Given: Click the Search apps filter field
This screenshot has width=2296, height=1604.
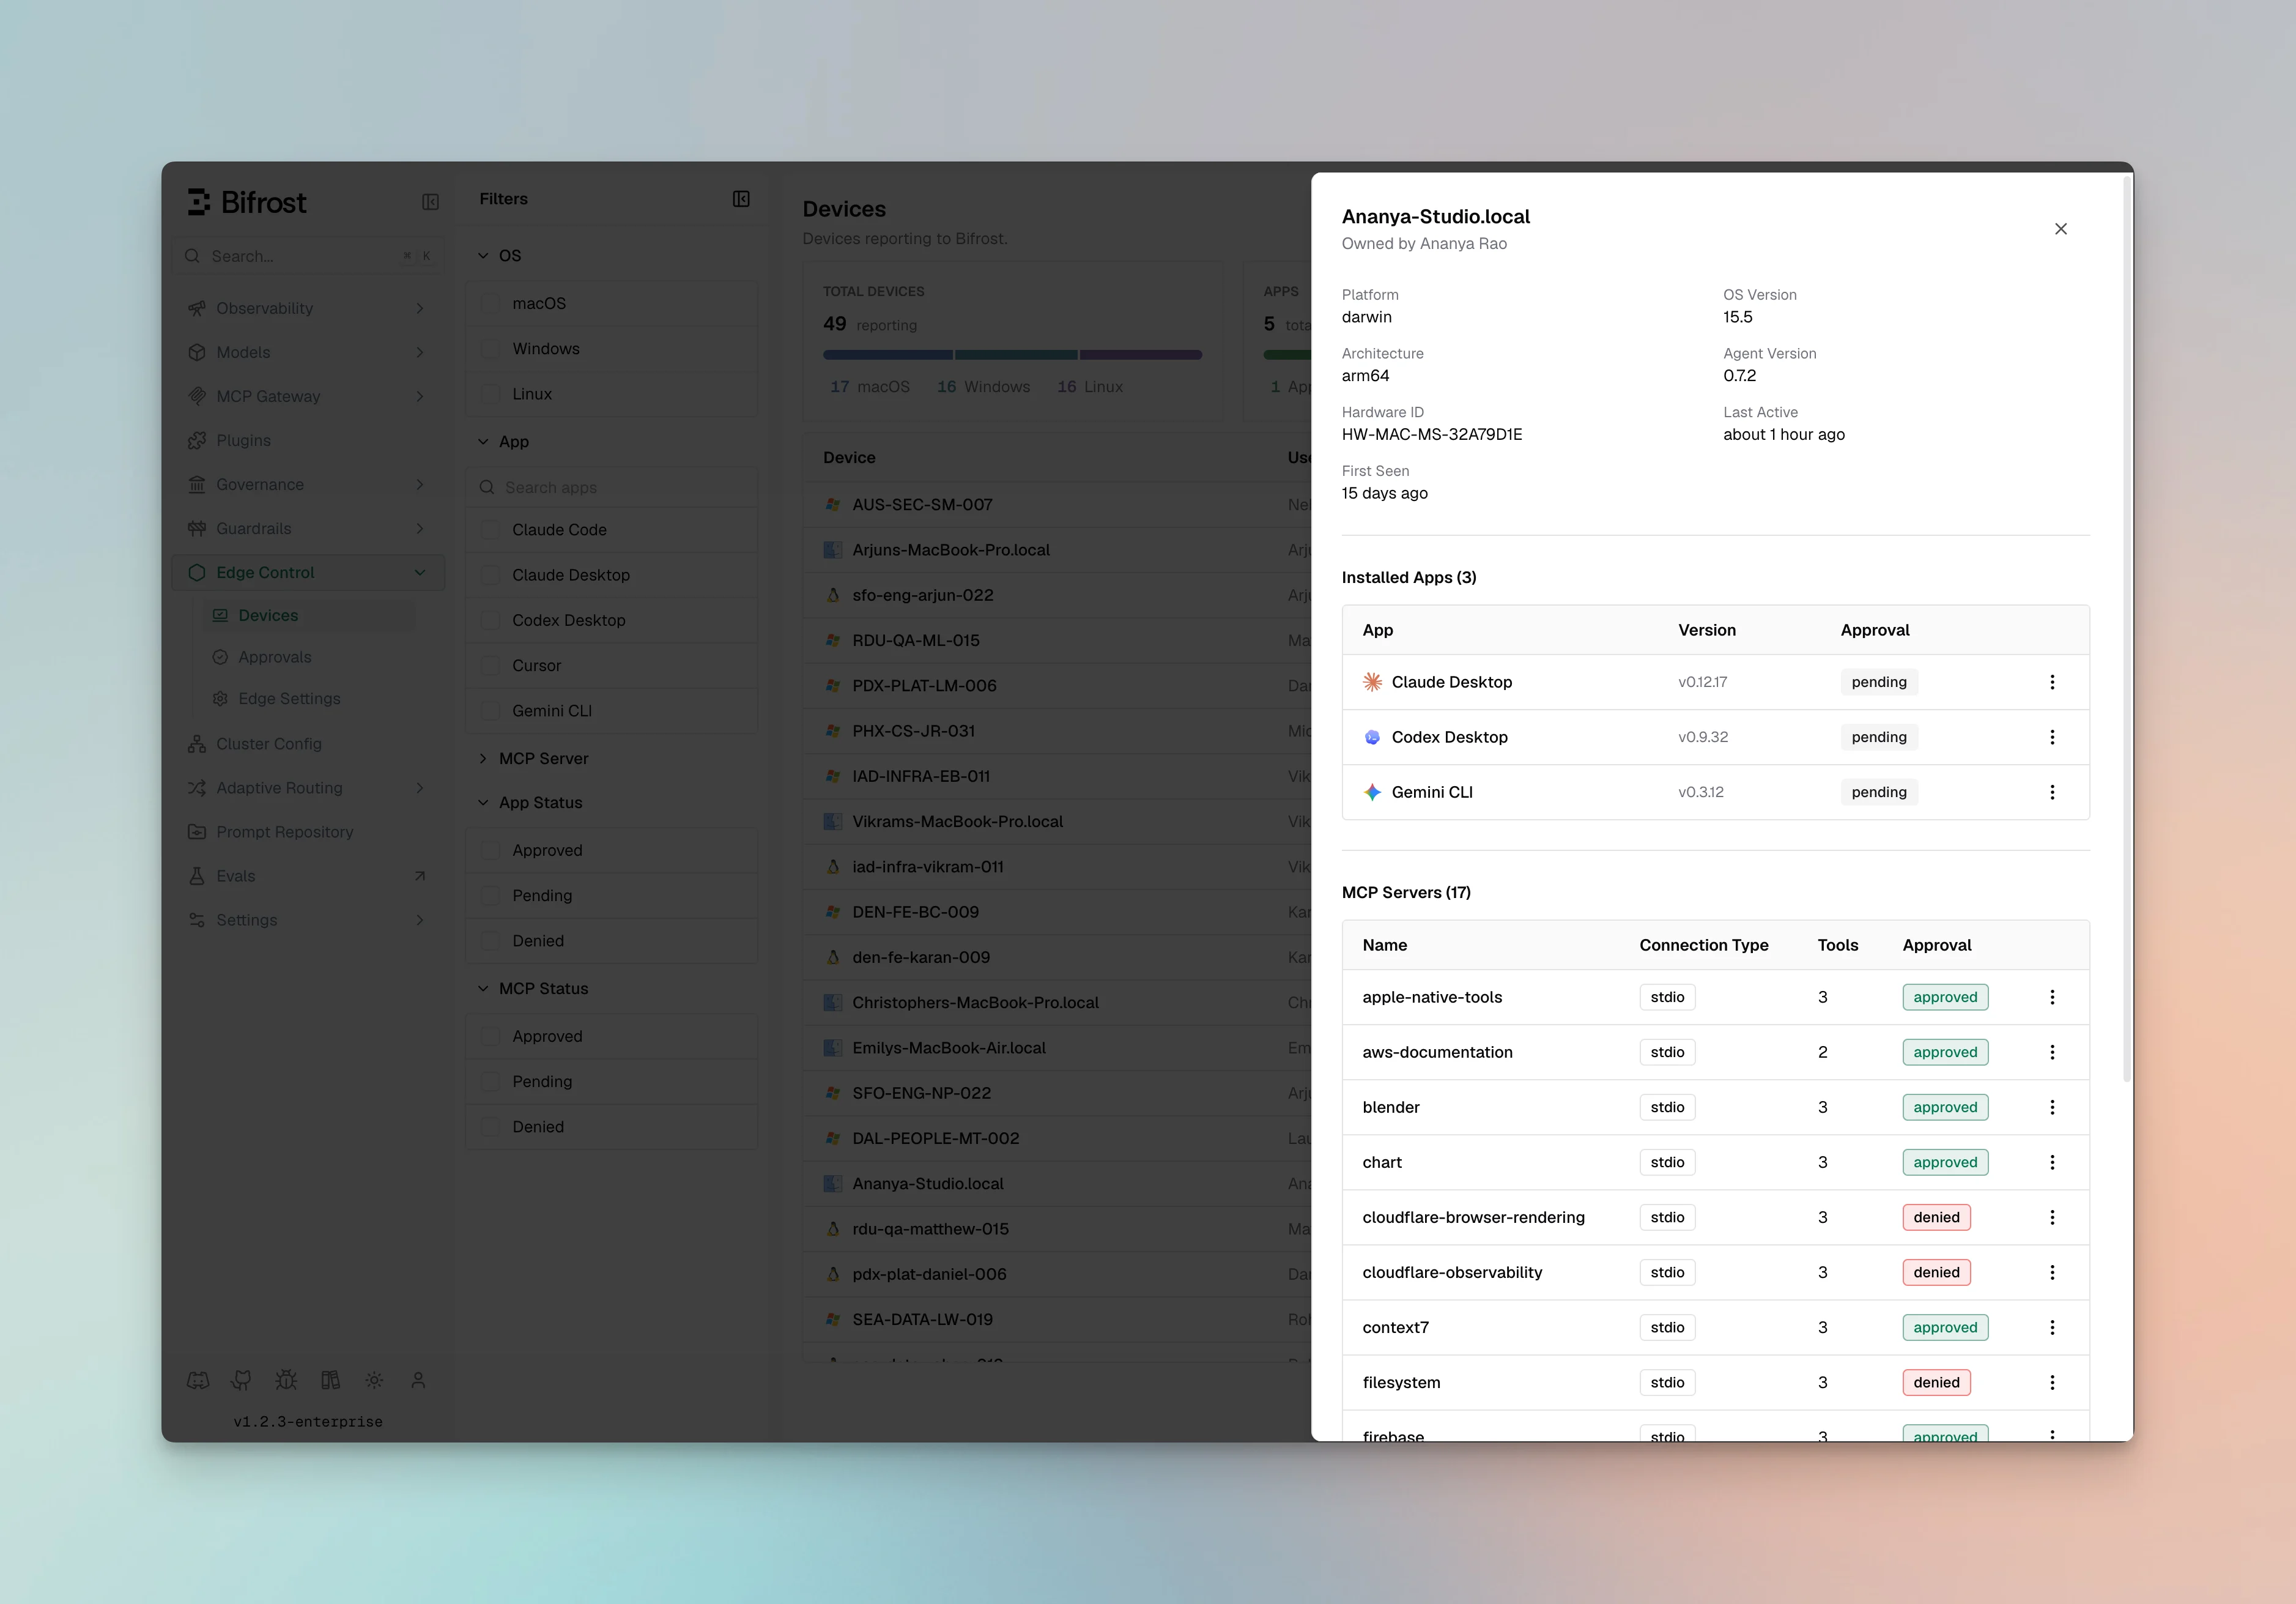Looking at the screenshot, I should click(x=612, y=487).
